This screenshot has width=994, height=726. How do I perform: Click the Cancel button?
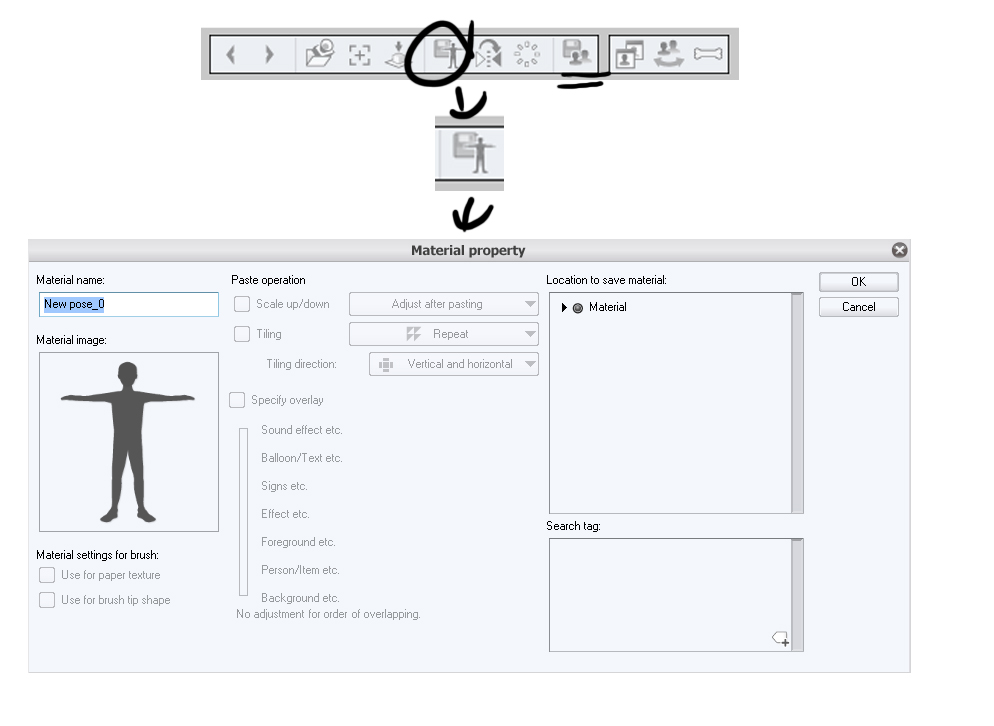(x=858, y=307)
